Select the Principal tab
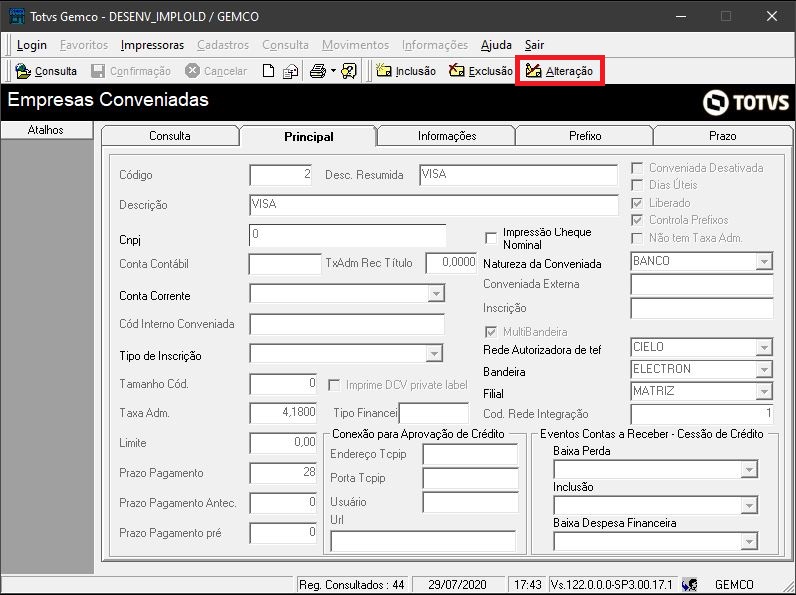Image resolution: width=796 pixels, height=595 pixels. coord(309,136)
